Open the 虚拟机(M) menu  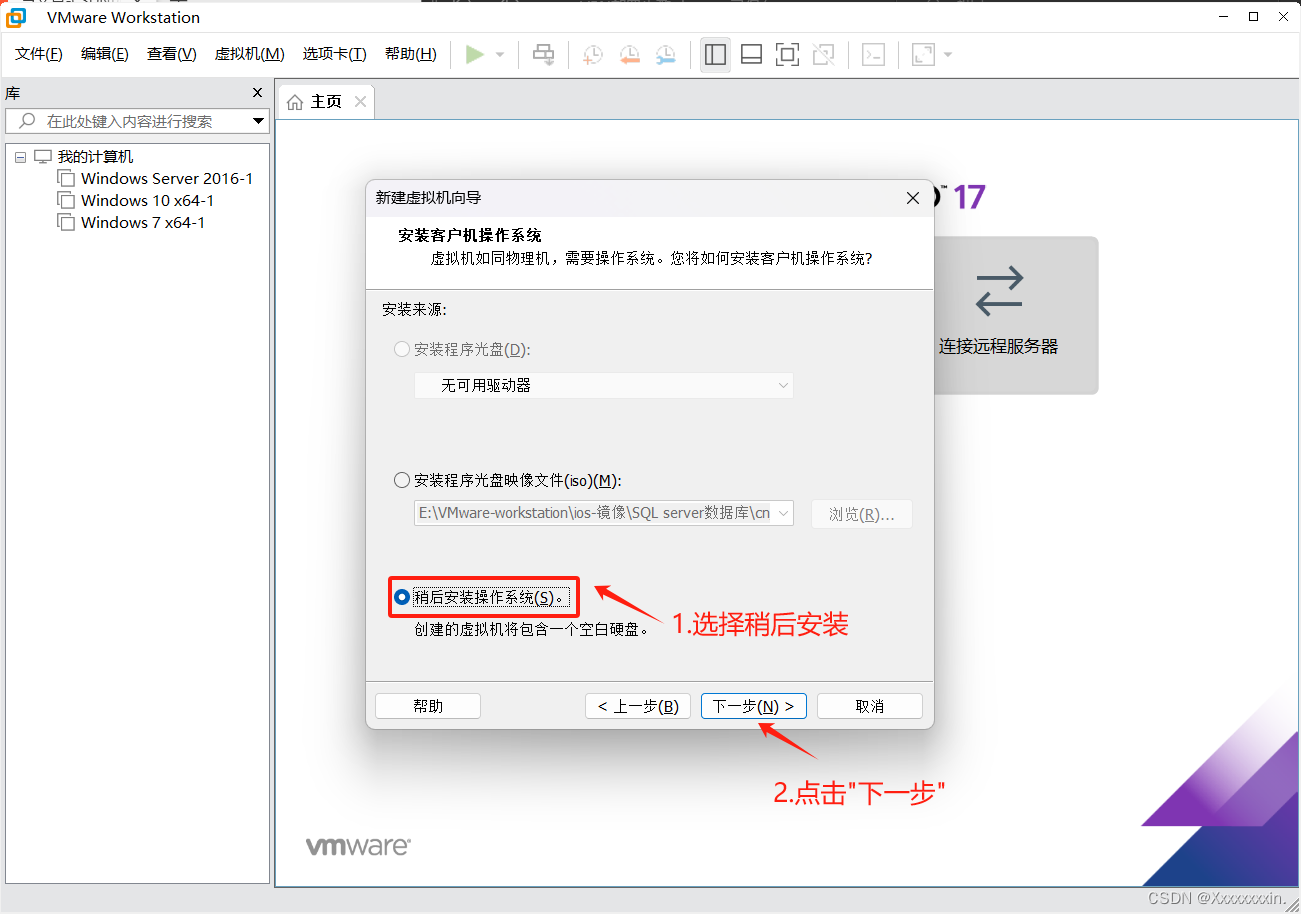250,54
